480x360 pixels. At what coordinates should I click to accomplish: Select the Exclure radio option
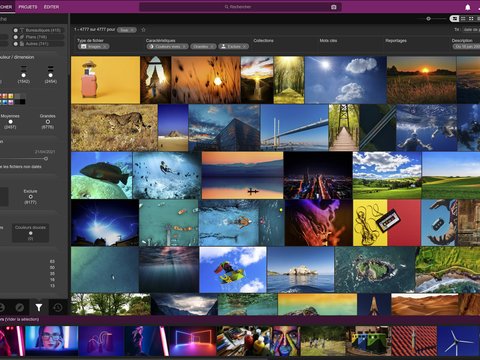click(30, 197)
